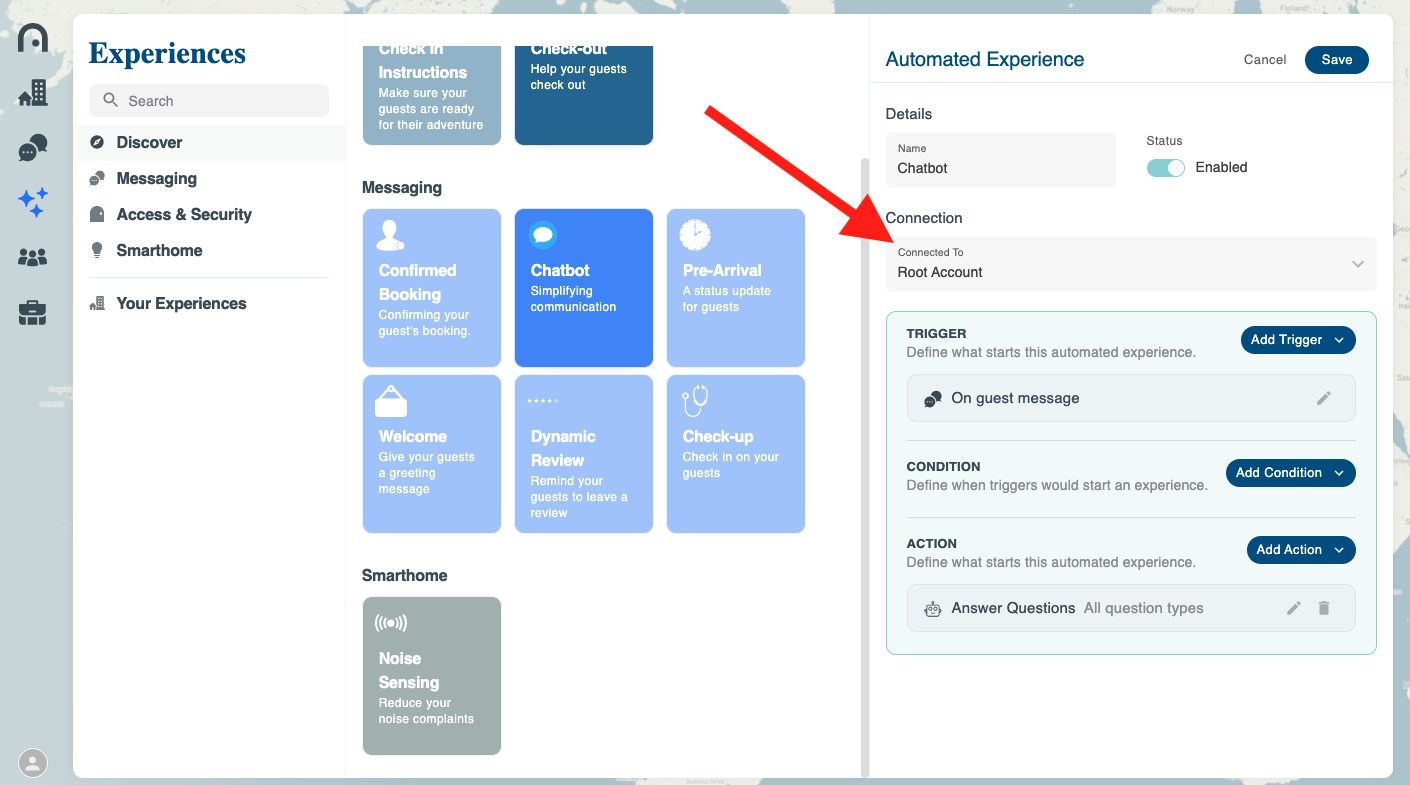Save the automated experience

tap(1336, 60)
